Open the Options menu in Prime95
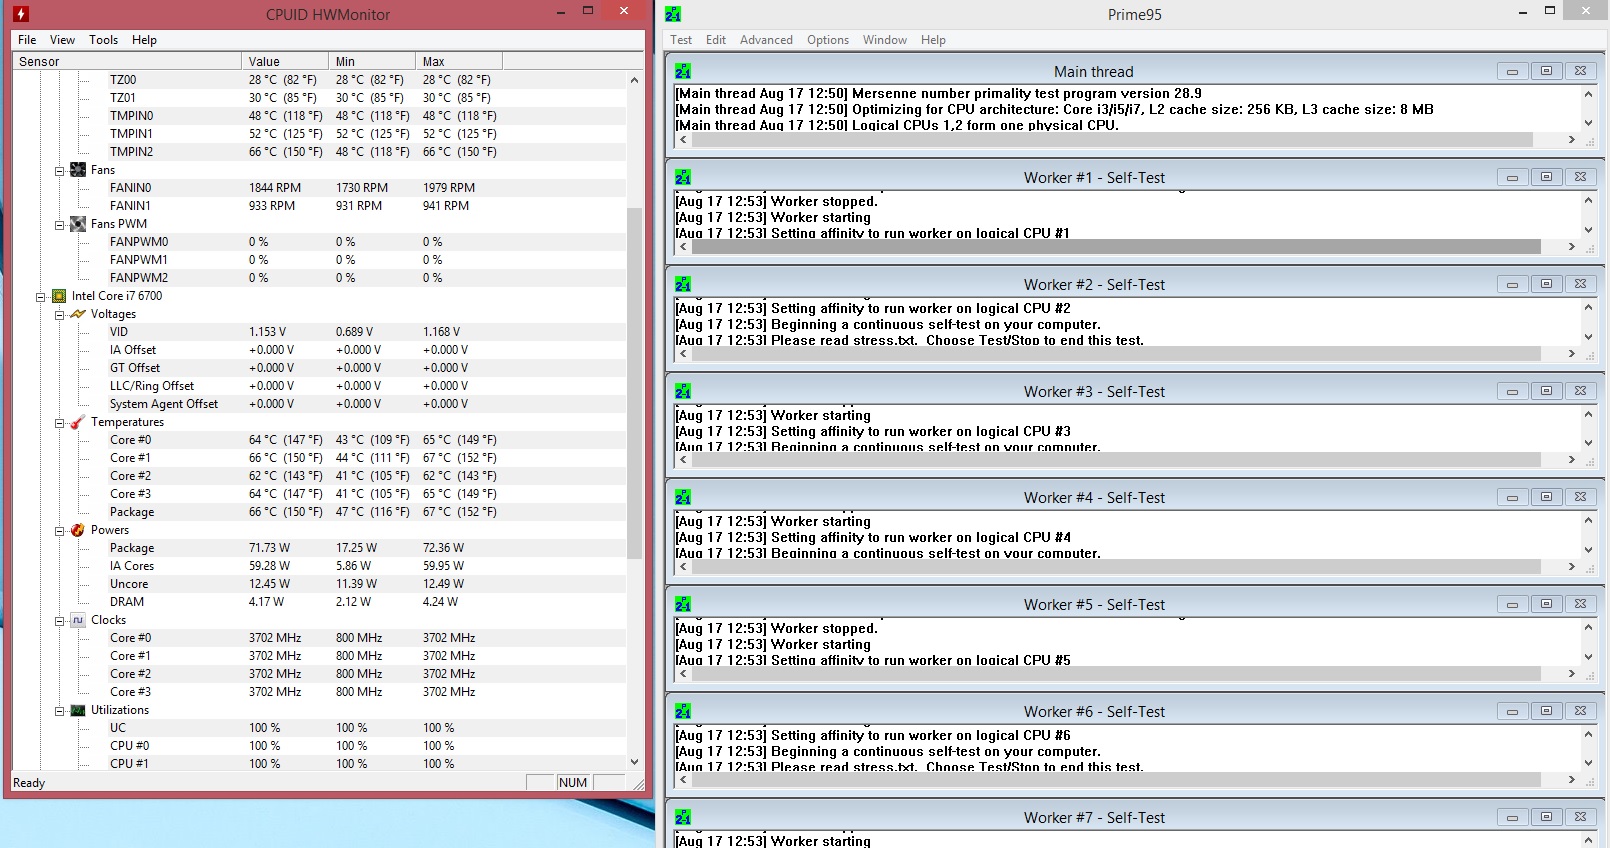1610x848 pixels. click(828, 40)
